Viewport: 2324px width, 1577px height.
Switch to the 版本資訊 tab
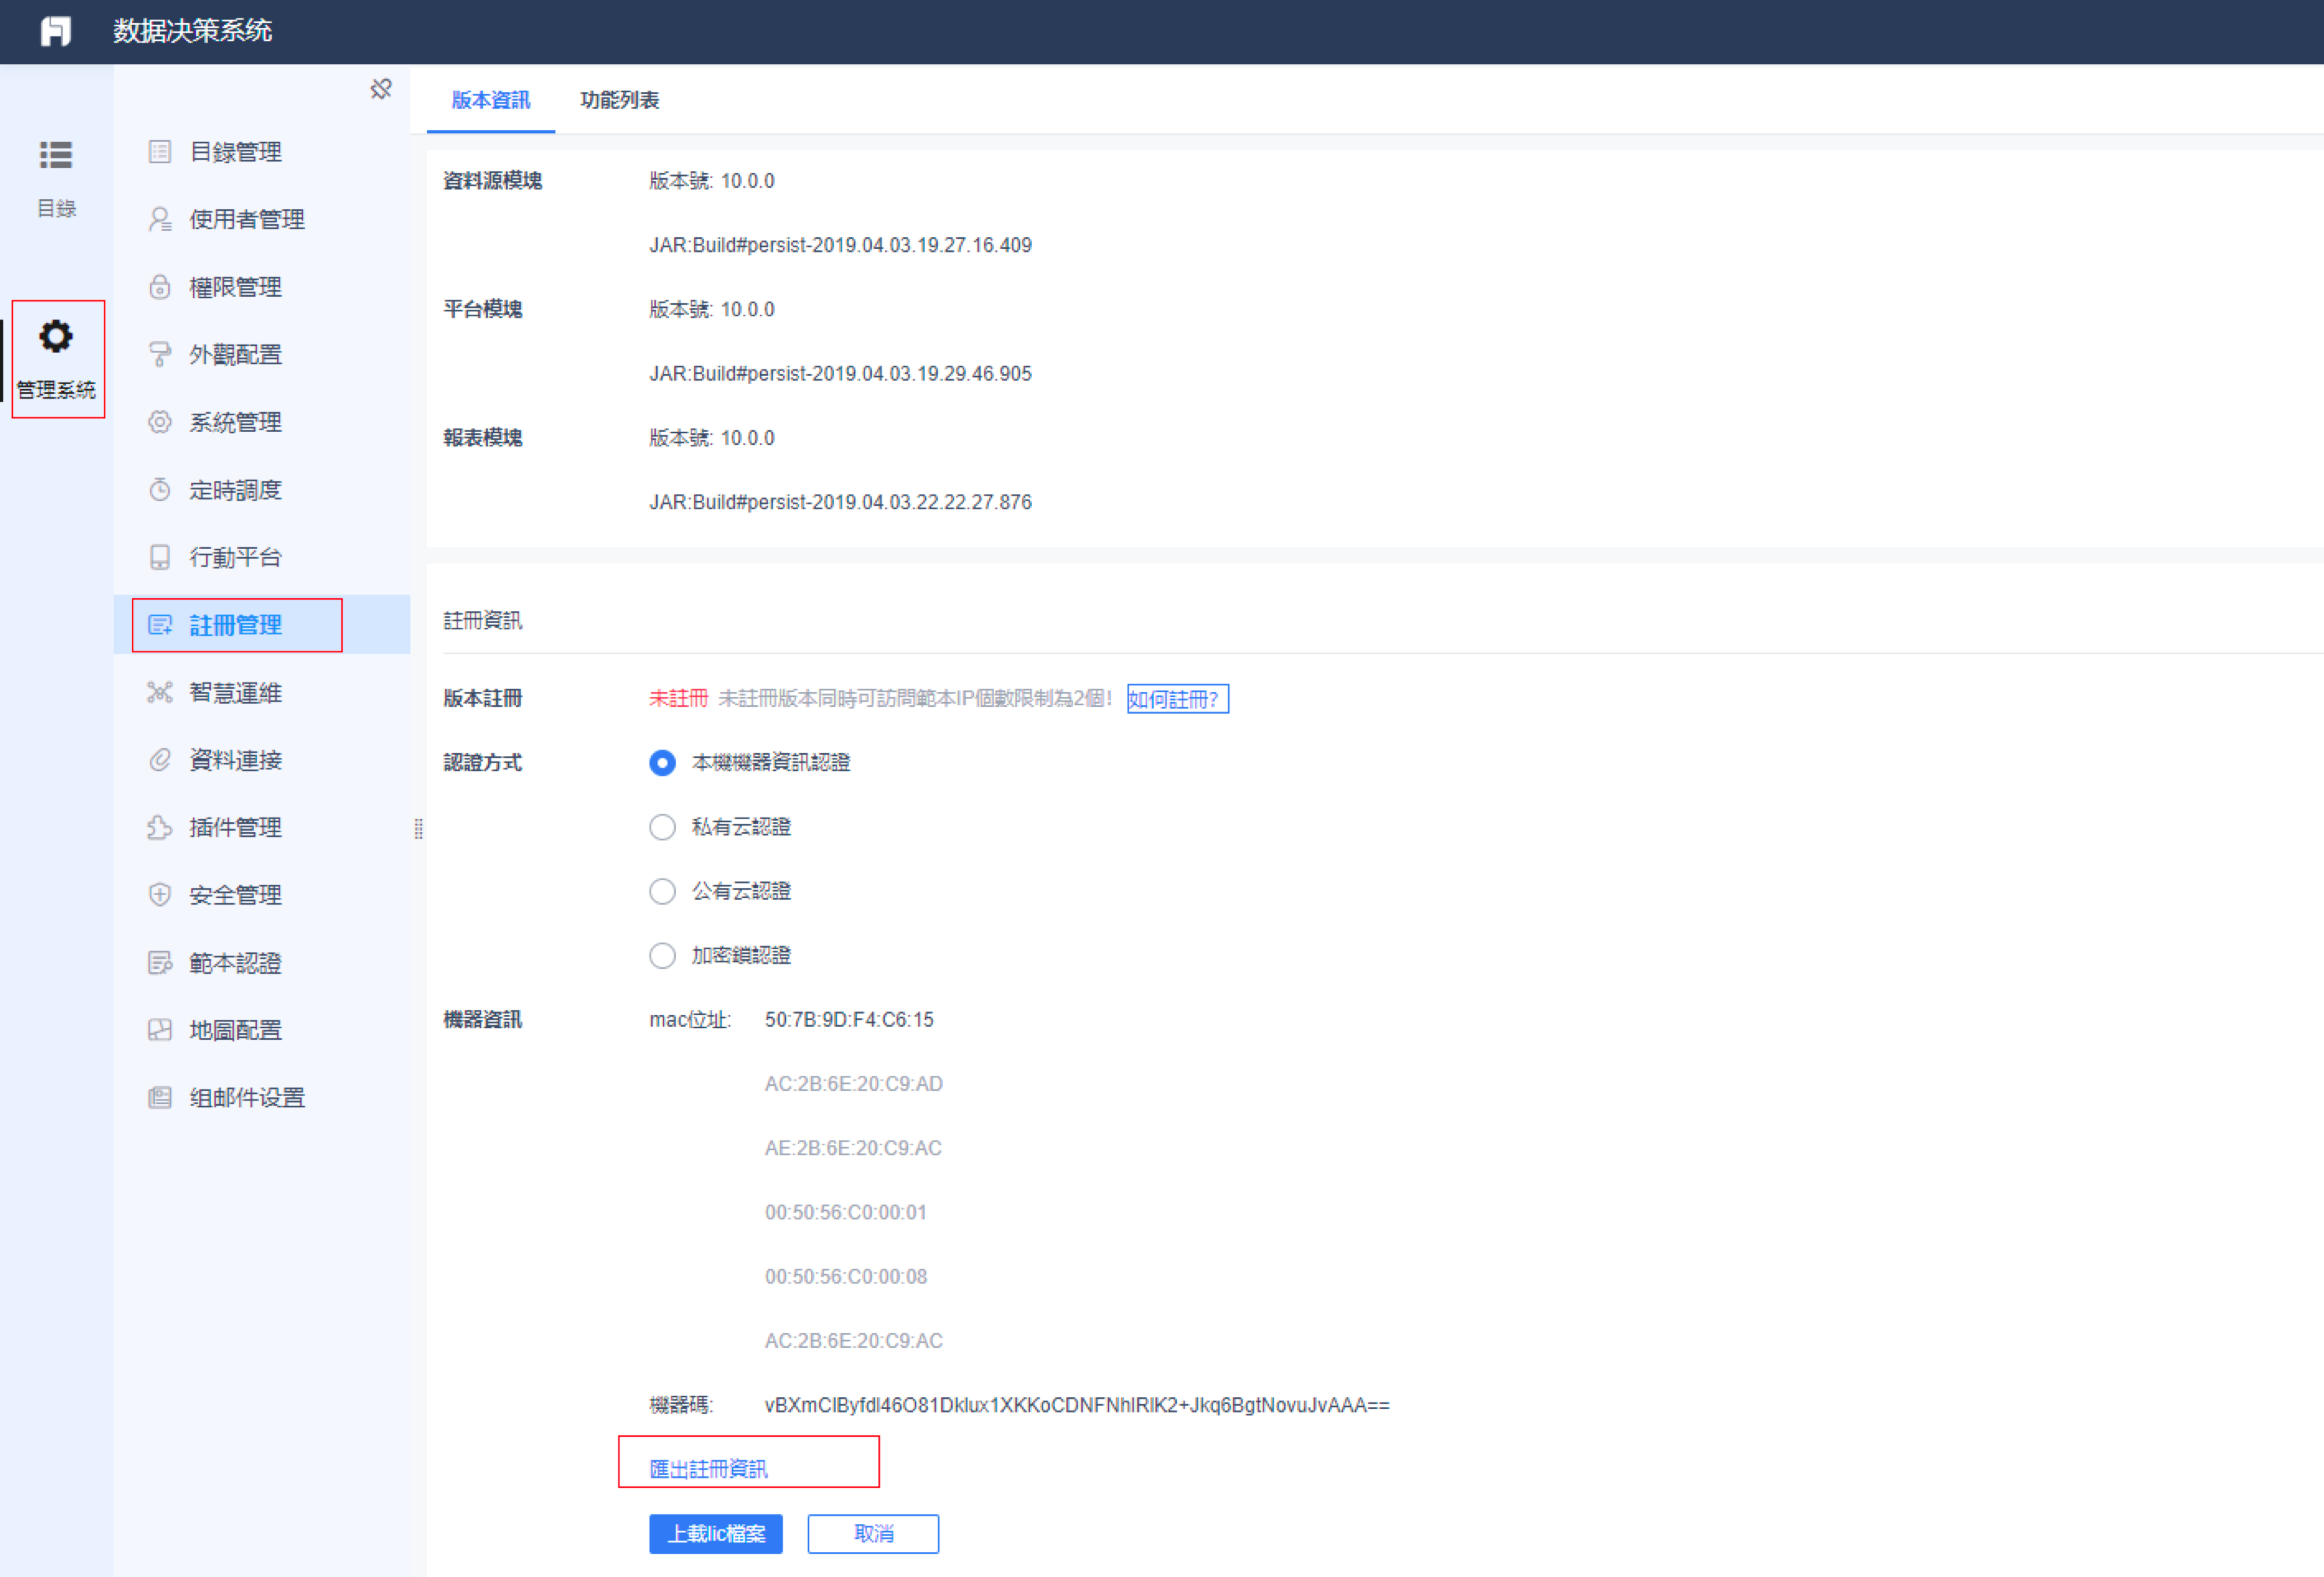pyautogui.click(x=491, y=100)
